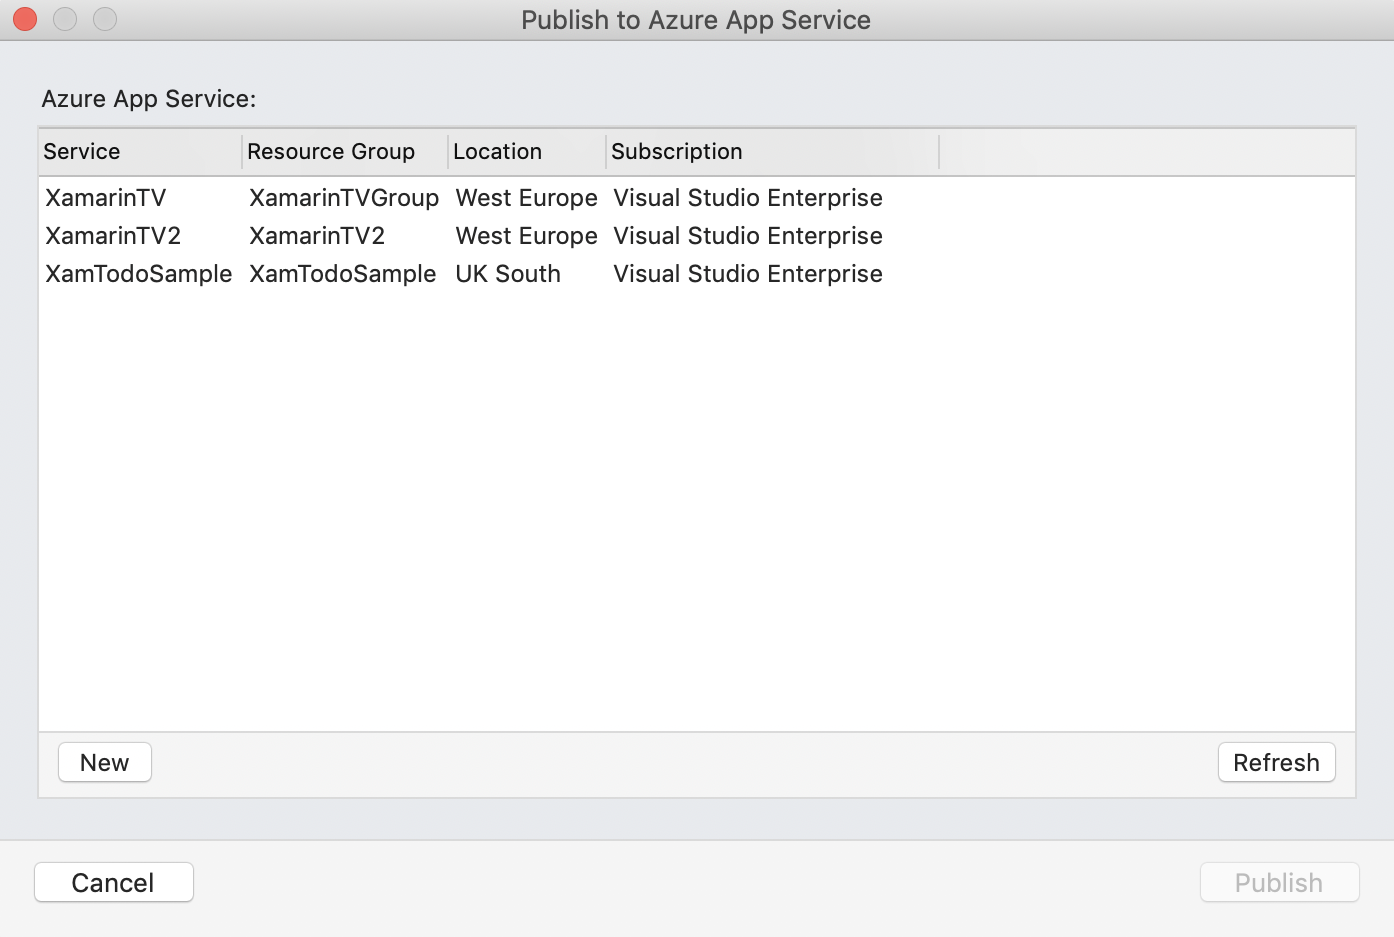Click Visual Studio Enterprise in the XamarinTV row
Image resolution: width=1394 pixels, height=937 pixels.
click(748, 198)
